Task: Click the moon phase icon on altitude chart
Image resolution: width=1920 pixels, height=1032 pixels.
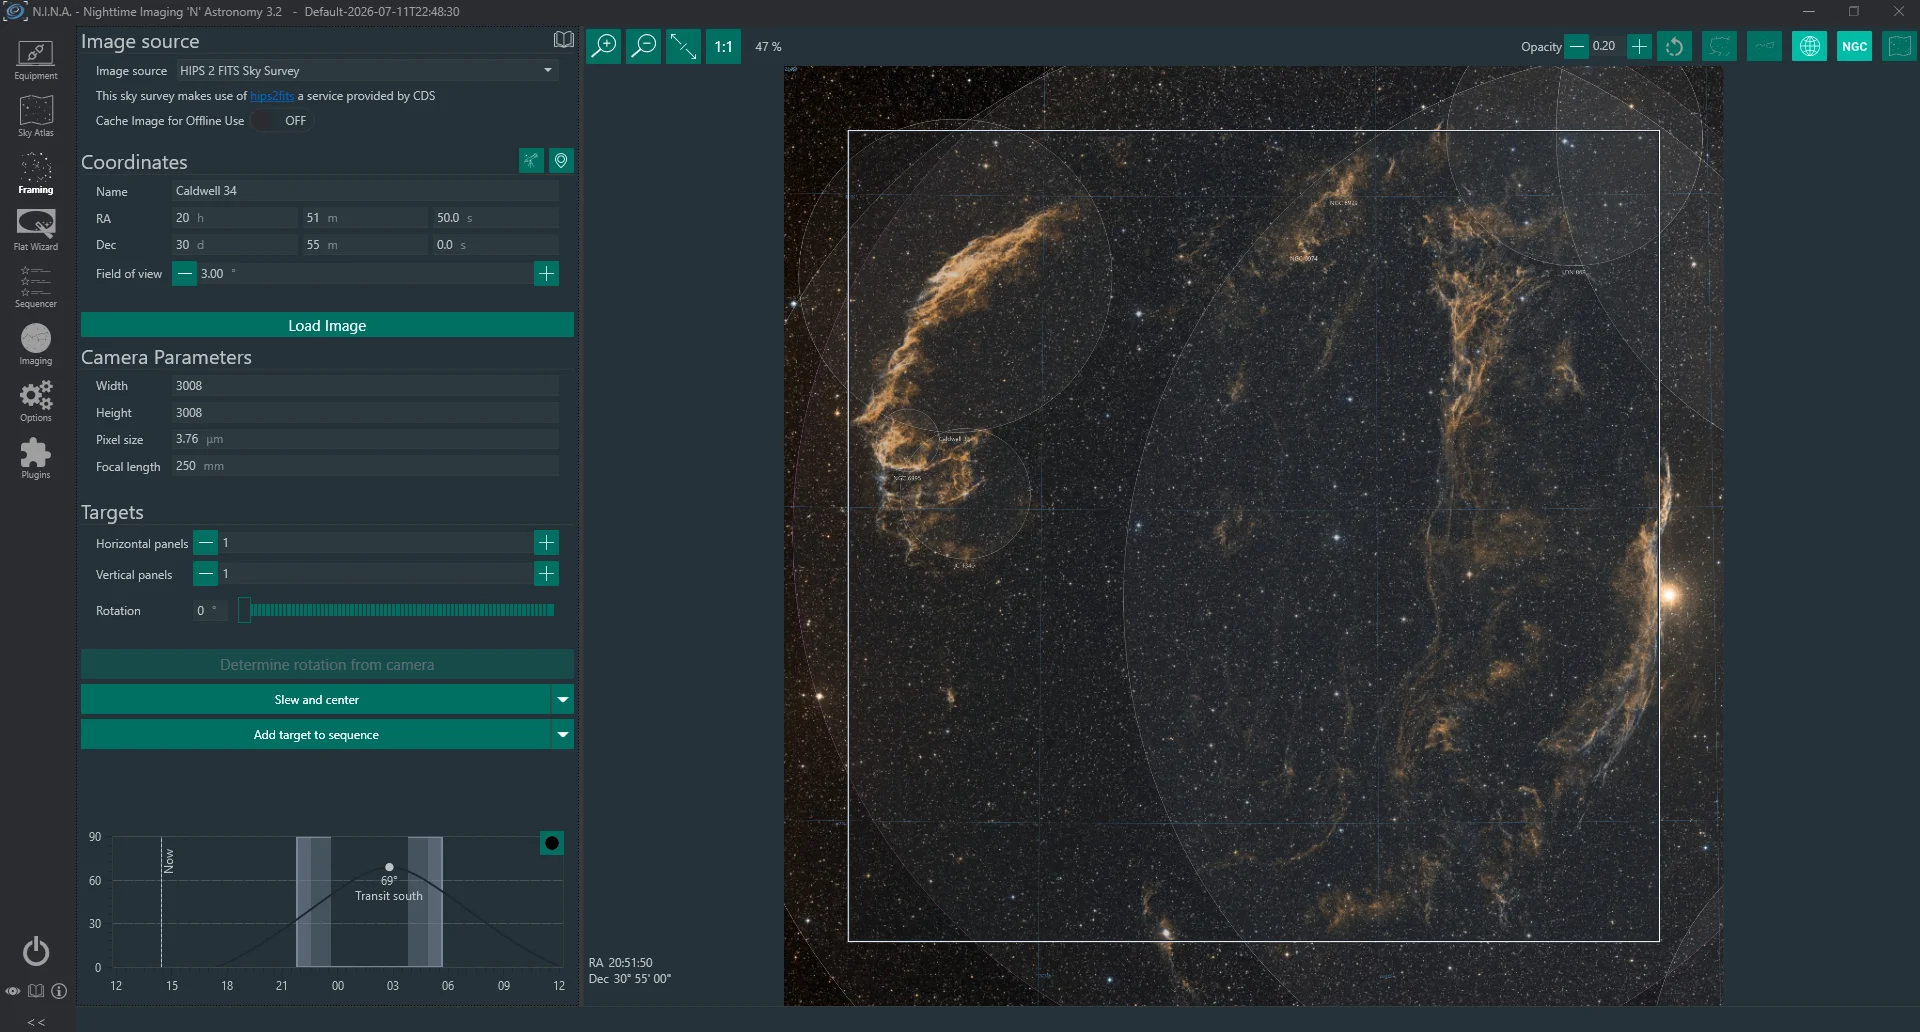Action: (552, 843)
